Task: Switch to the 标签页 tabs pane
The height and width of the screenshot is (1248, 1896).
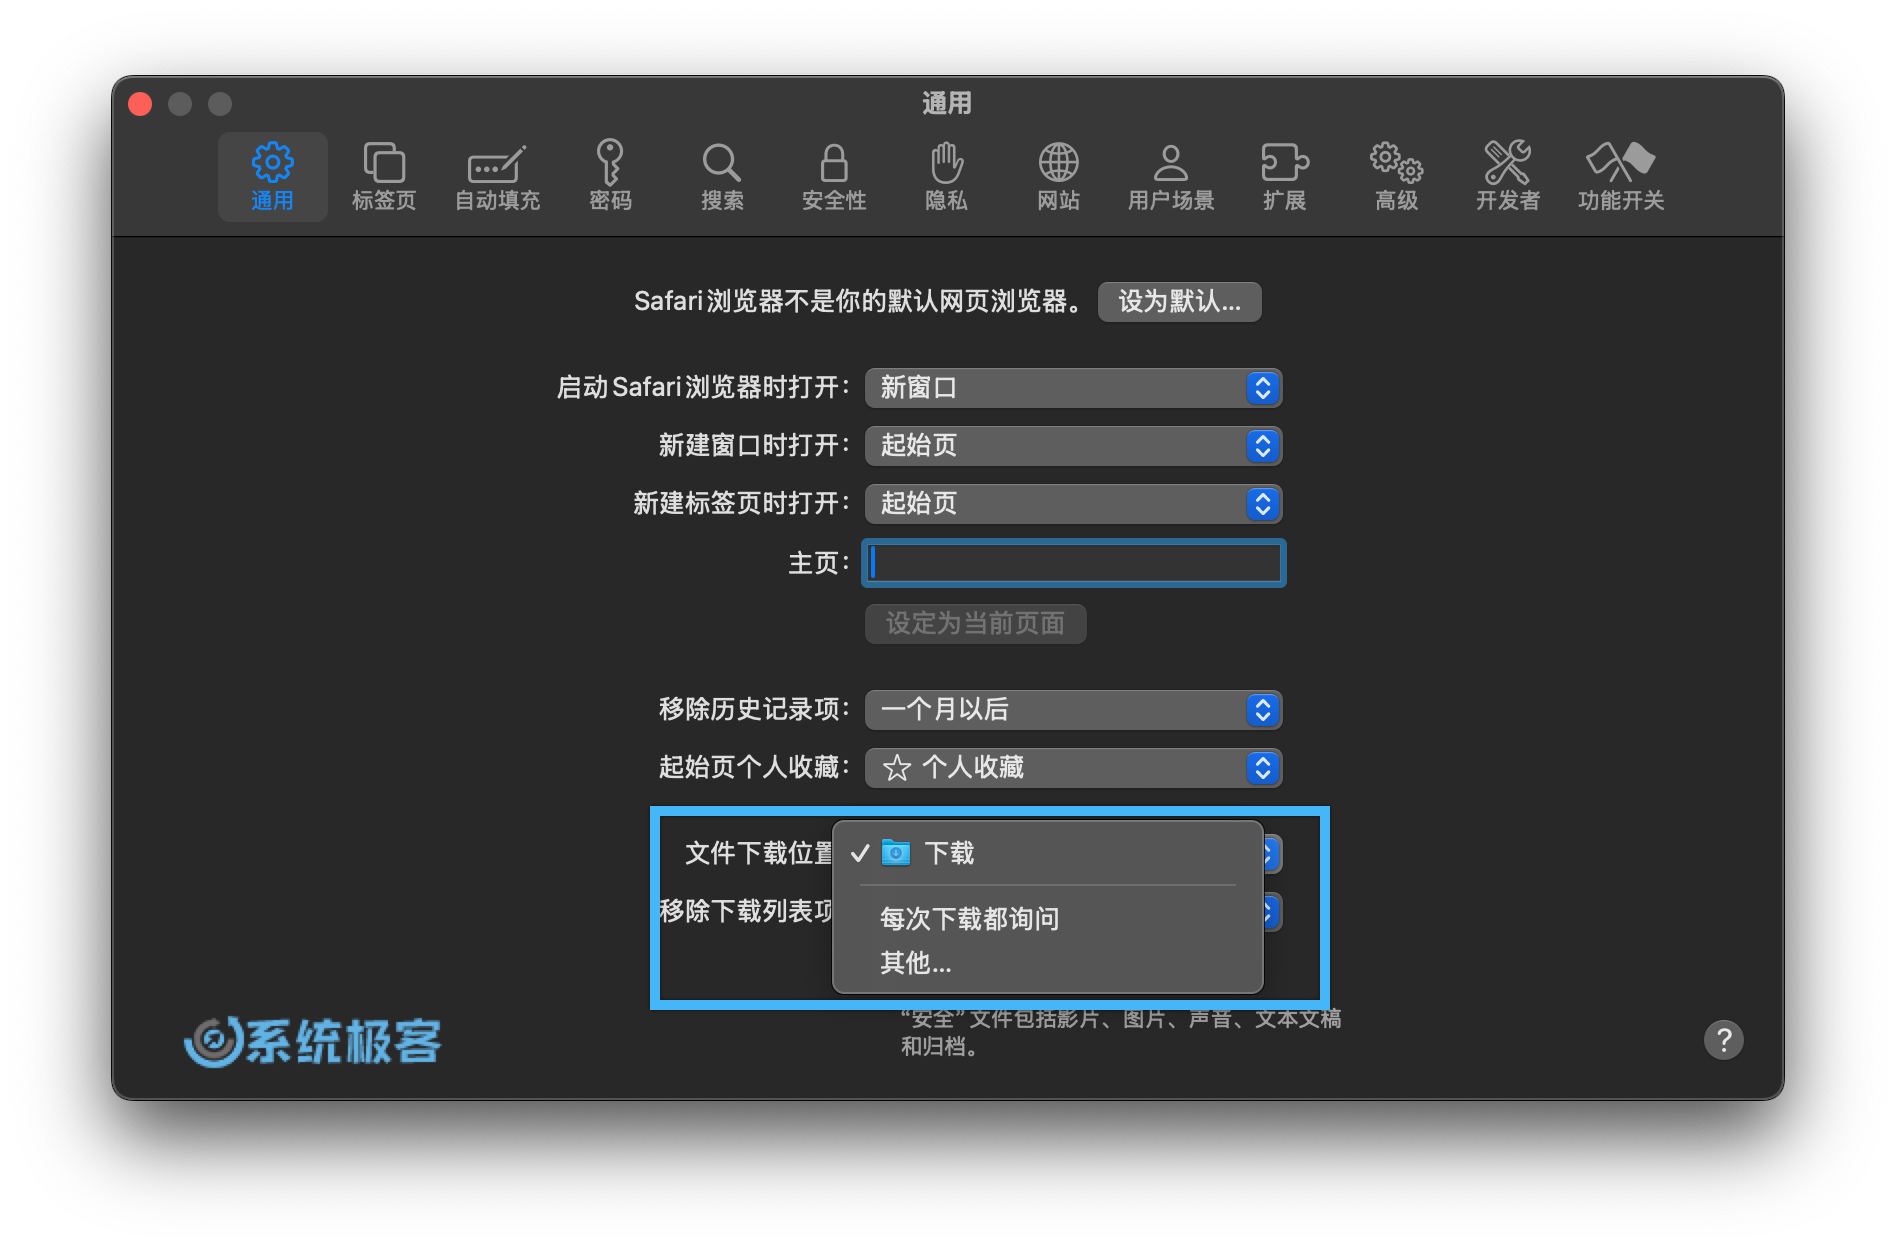Action: coord(384,177)
